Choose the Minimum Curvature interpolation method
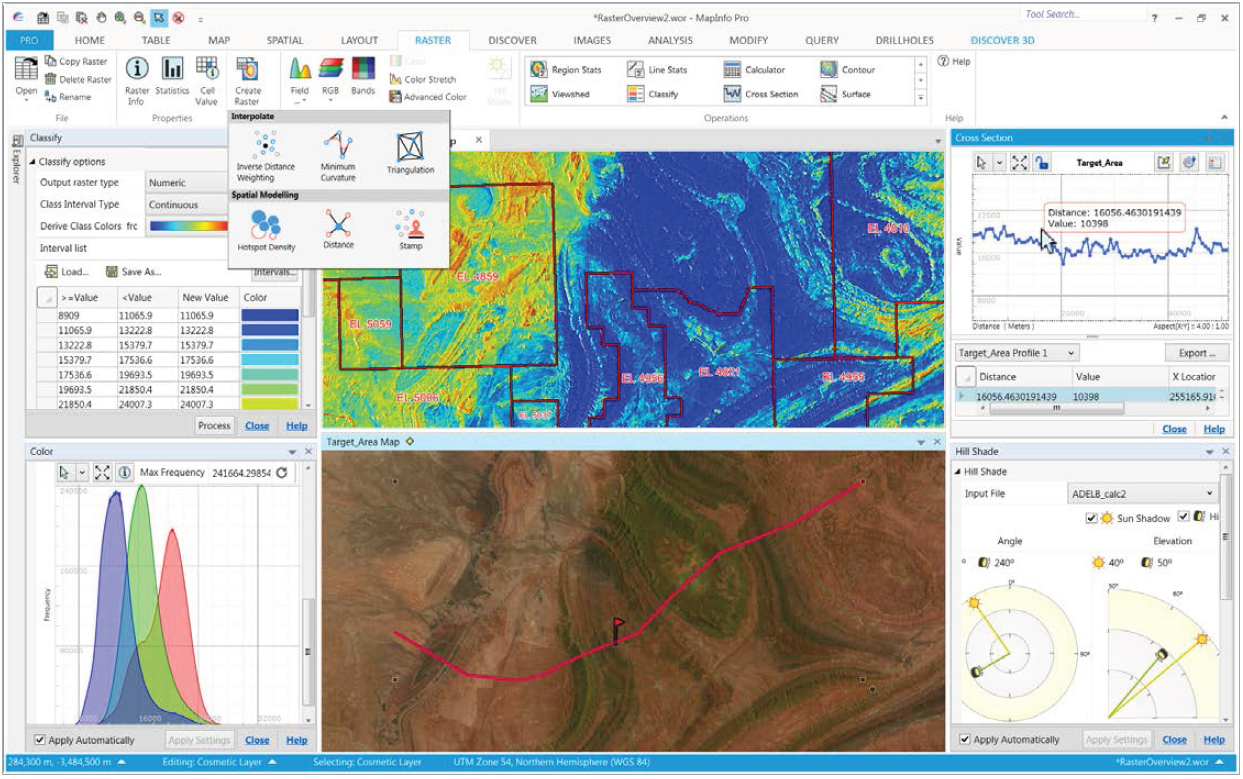This screenshot has height=779, width=1243. click(x=339, y=152)
